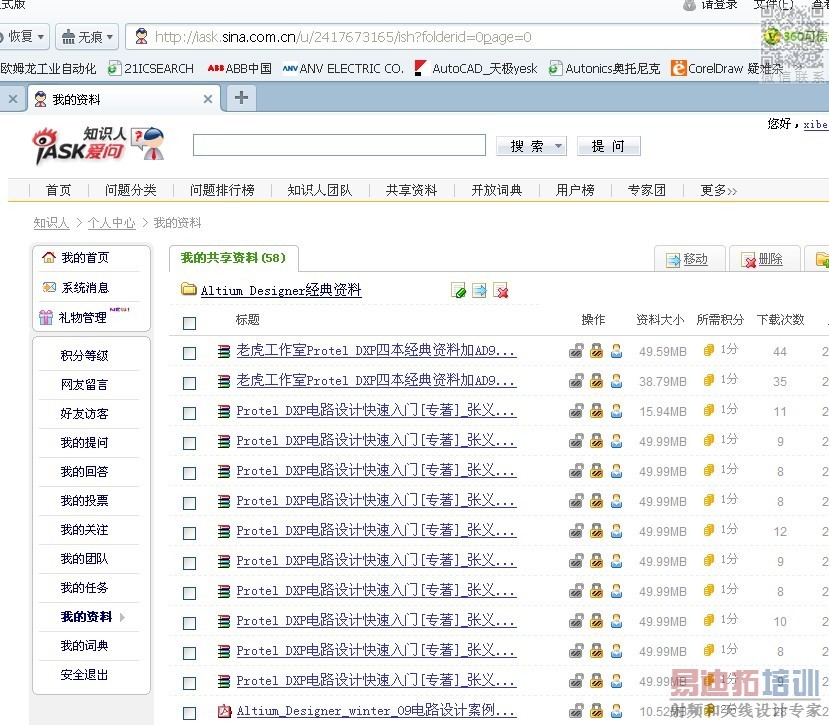Select the 我的共享资料 (58) tab
The width and height of the screenshot is (829, 725).
pyautogui.click(x=233, y=258)
